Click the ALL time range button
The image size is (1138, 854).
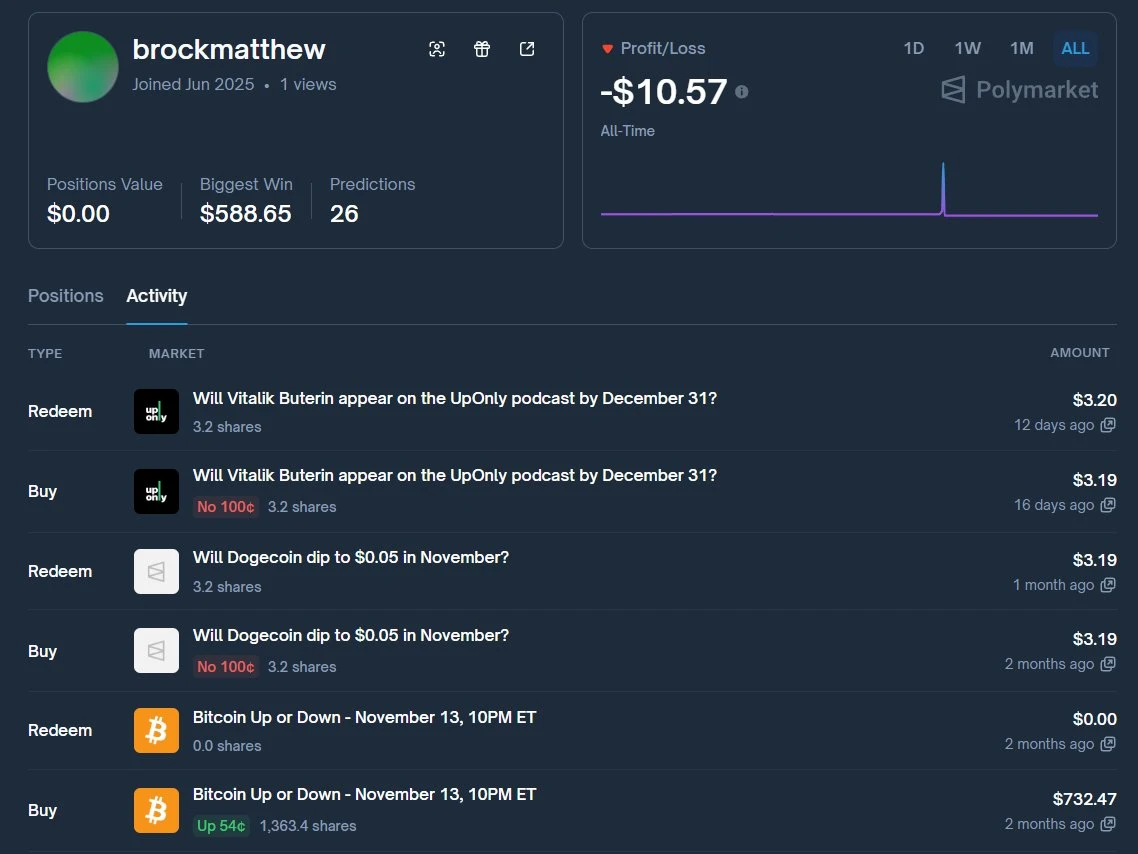click(1075, 47)
